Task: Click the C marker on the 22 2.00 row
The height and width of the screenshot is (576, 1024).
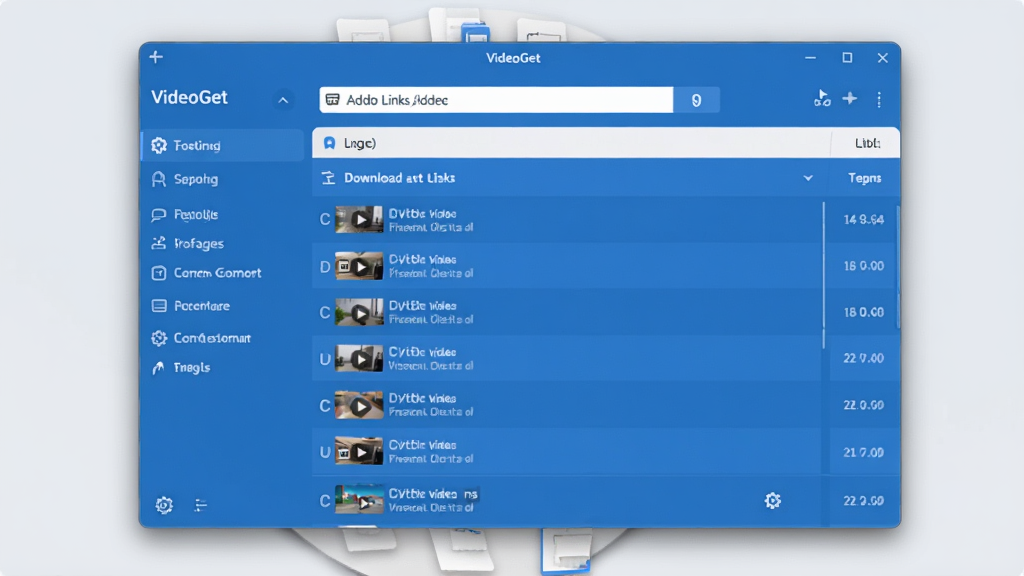Action: [325, 501]
